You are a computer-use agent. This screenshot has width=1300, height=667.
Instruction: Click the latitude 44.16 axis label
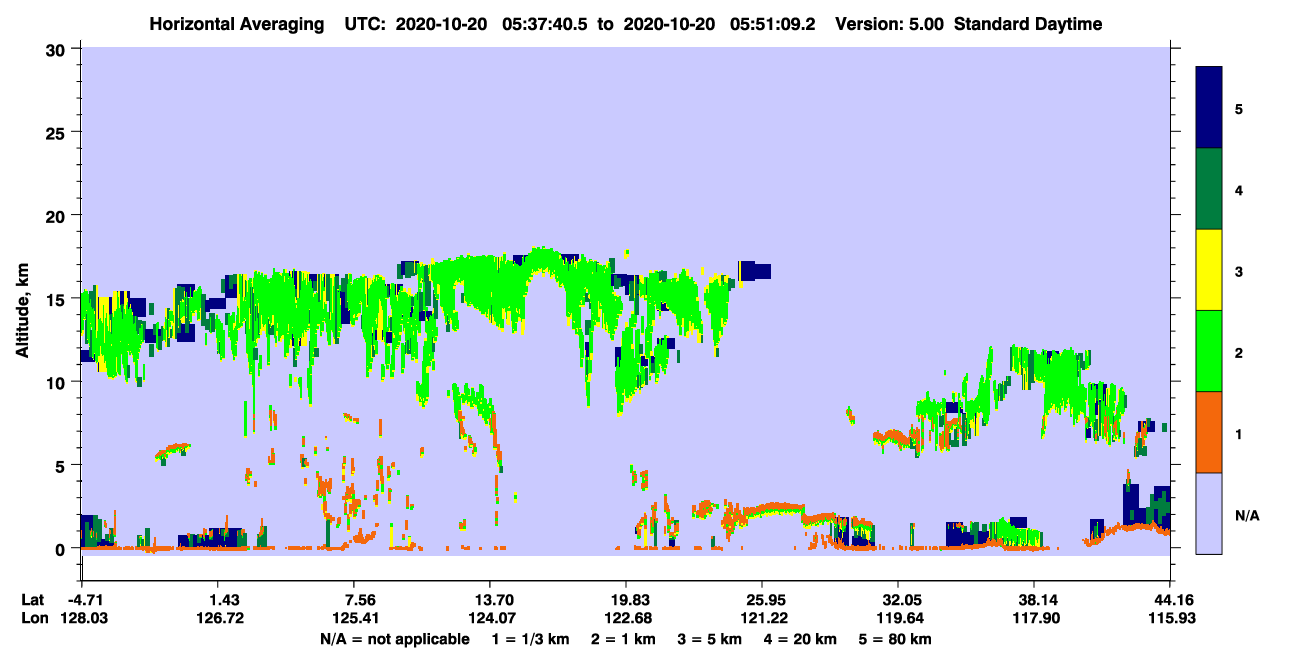point(1170,599)
